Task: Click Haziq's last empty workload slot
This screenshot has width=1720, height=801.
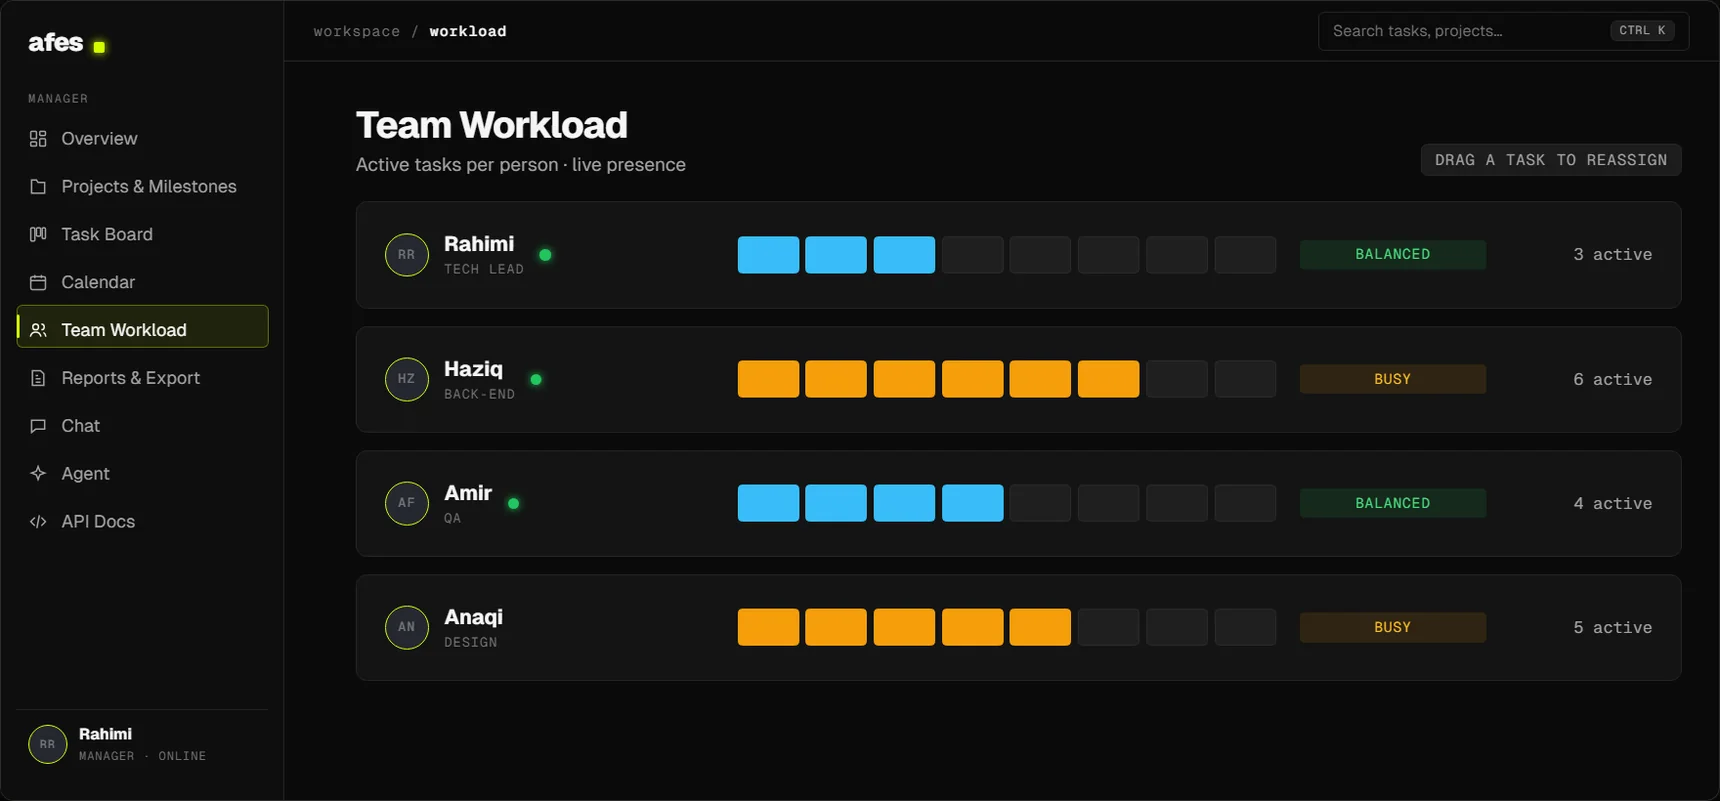Action: tap(1245, 379)
